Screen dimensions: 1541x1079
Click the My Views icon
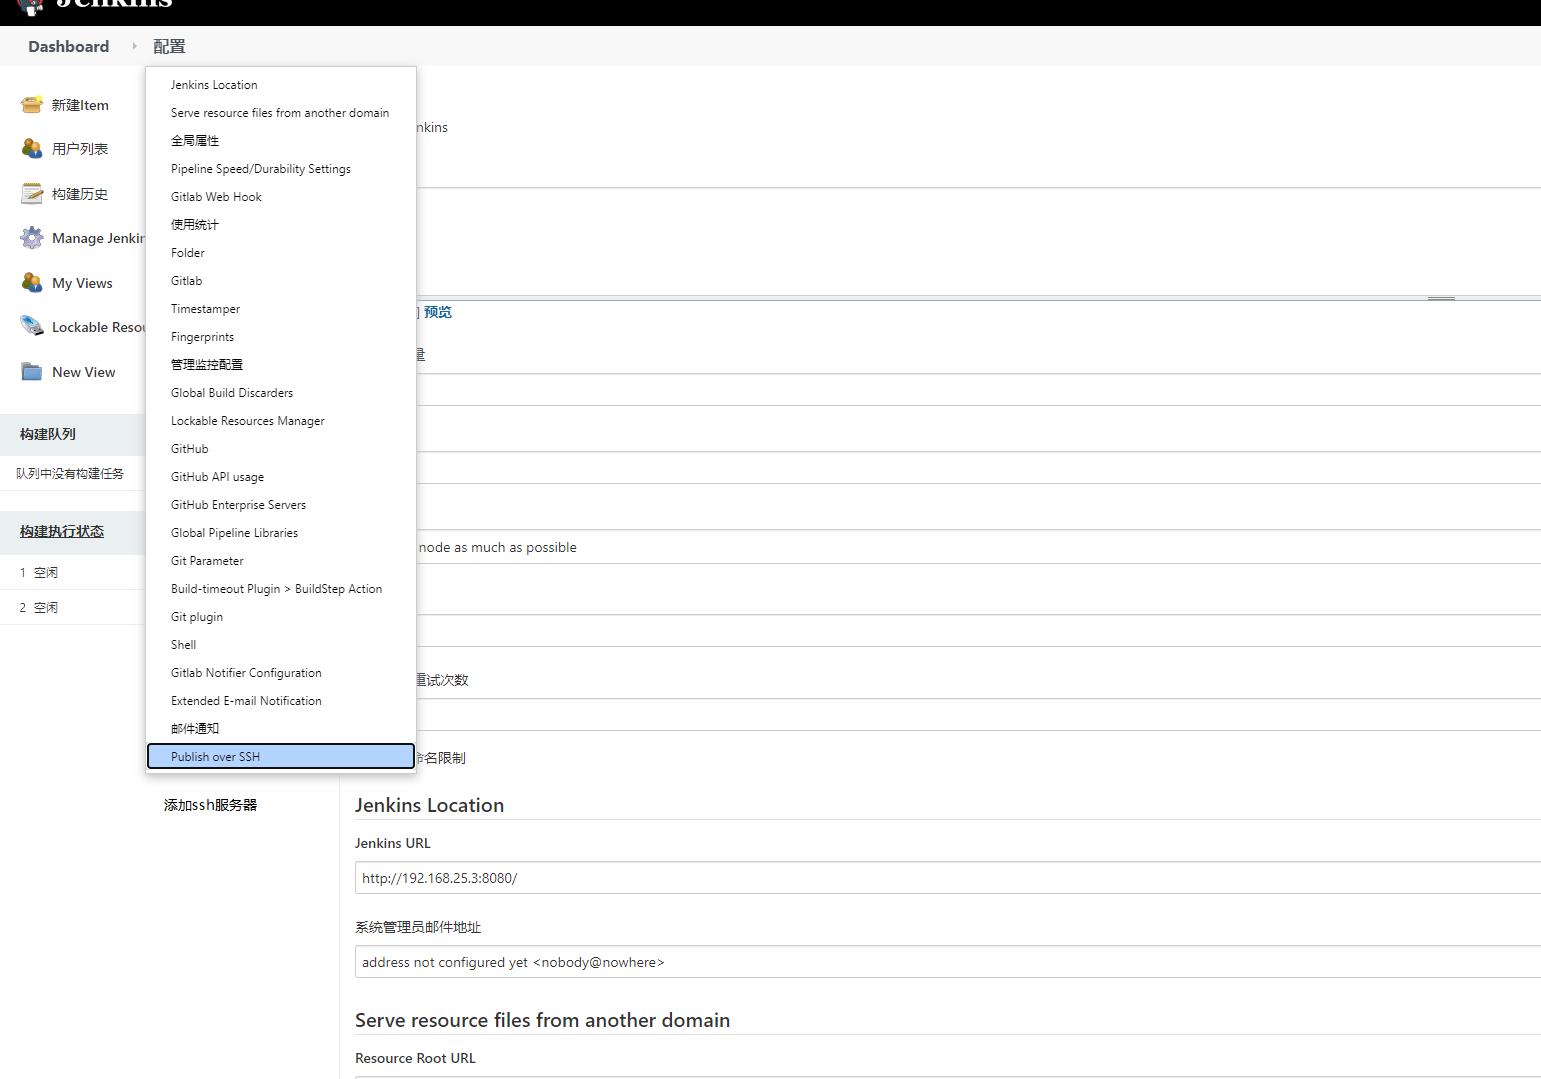(x=32, y=283)
